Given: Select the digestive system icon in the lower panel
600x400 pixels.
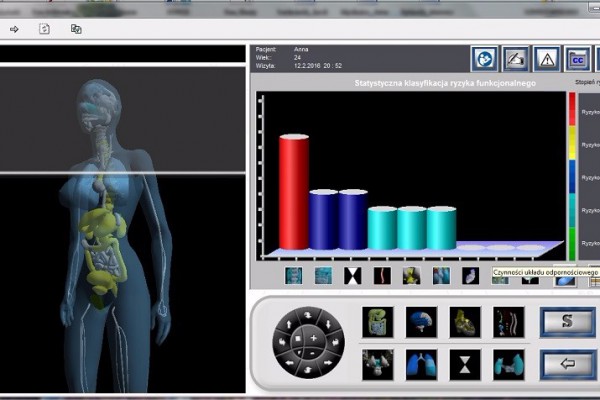Looking at the screenshot, I should [376, 321].
